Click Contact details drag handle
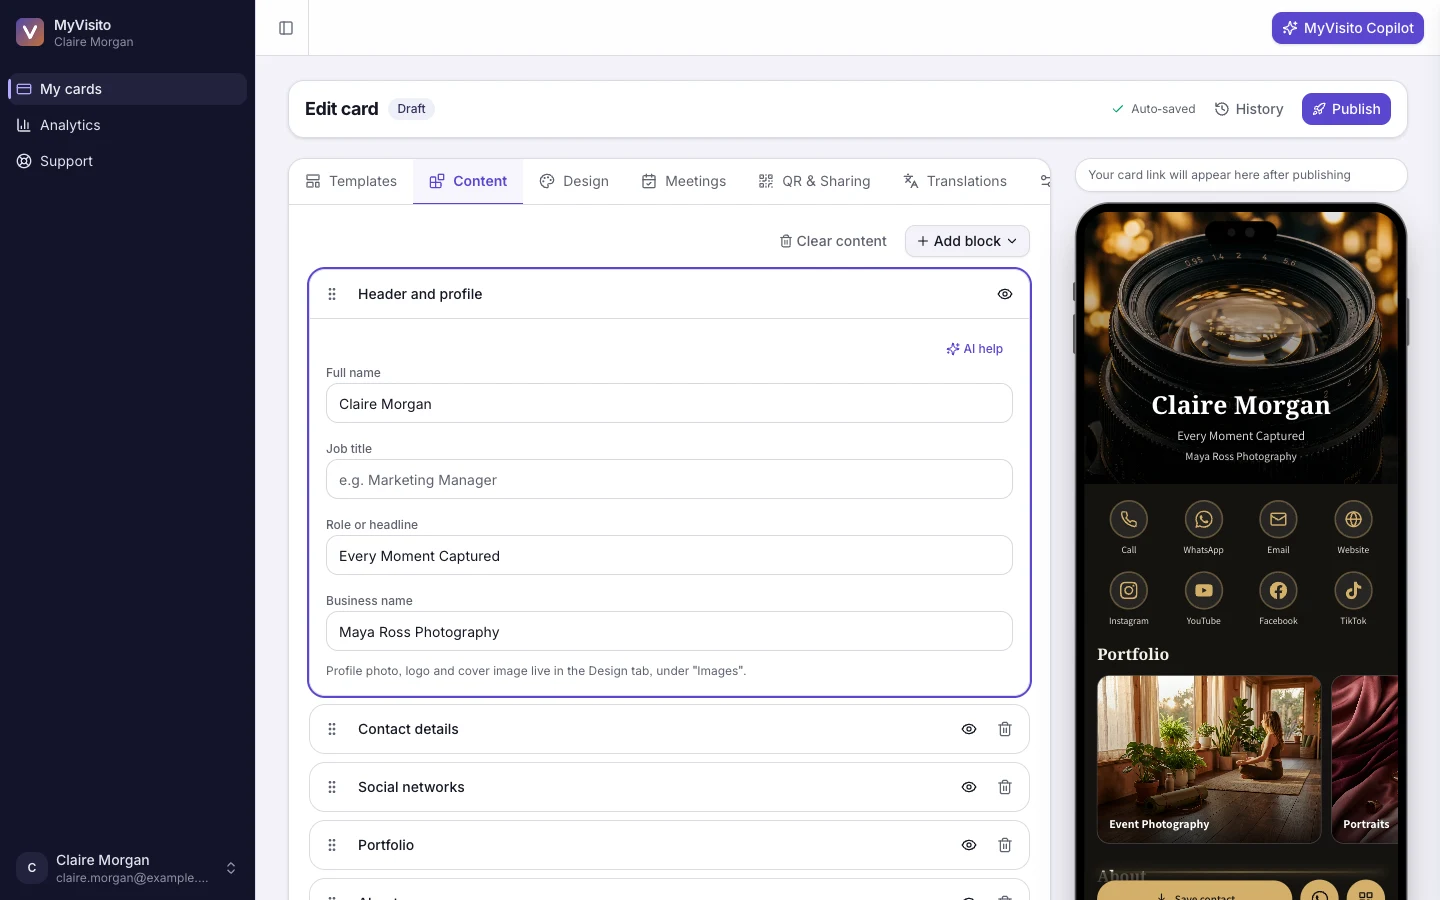 [x=332, y=729]
